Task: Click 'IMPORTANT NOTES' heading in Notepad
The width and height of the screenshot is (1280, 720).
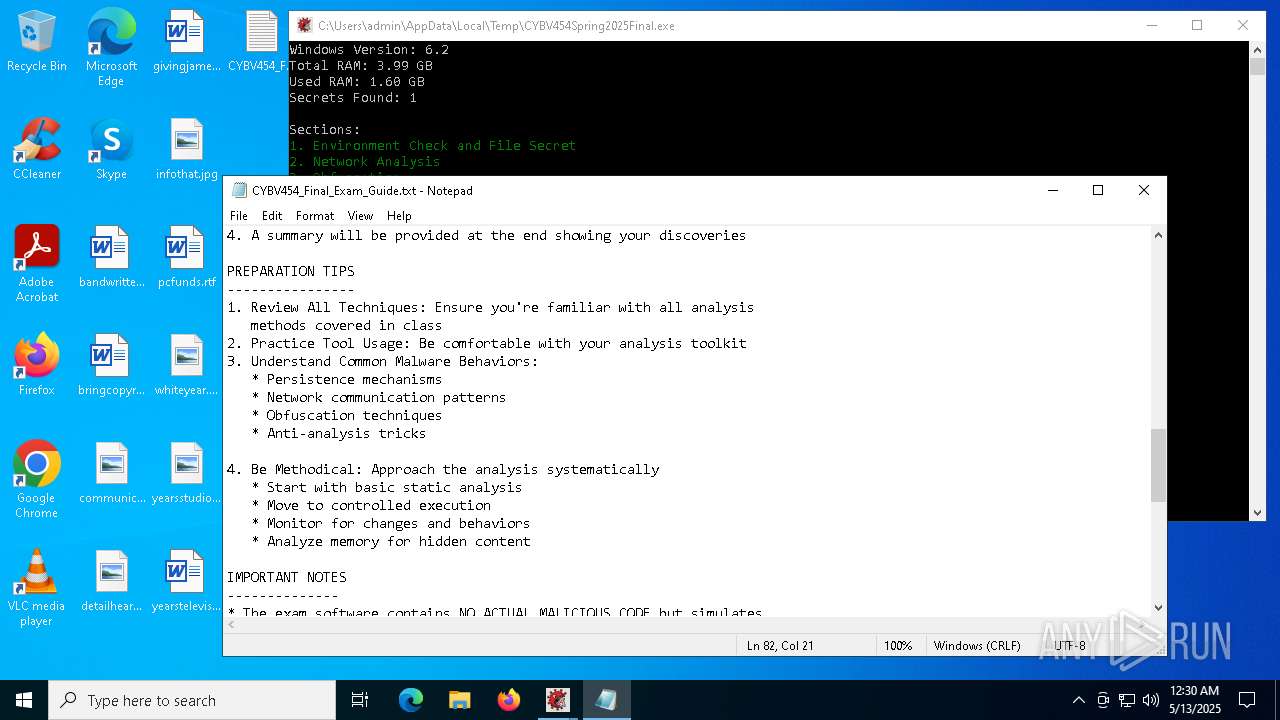Action: click(286, 577)
